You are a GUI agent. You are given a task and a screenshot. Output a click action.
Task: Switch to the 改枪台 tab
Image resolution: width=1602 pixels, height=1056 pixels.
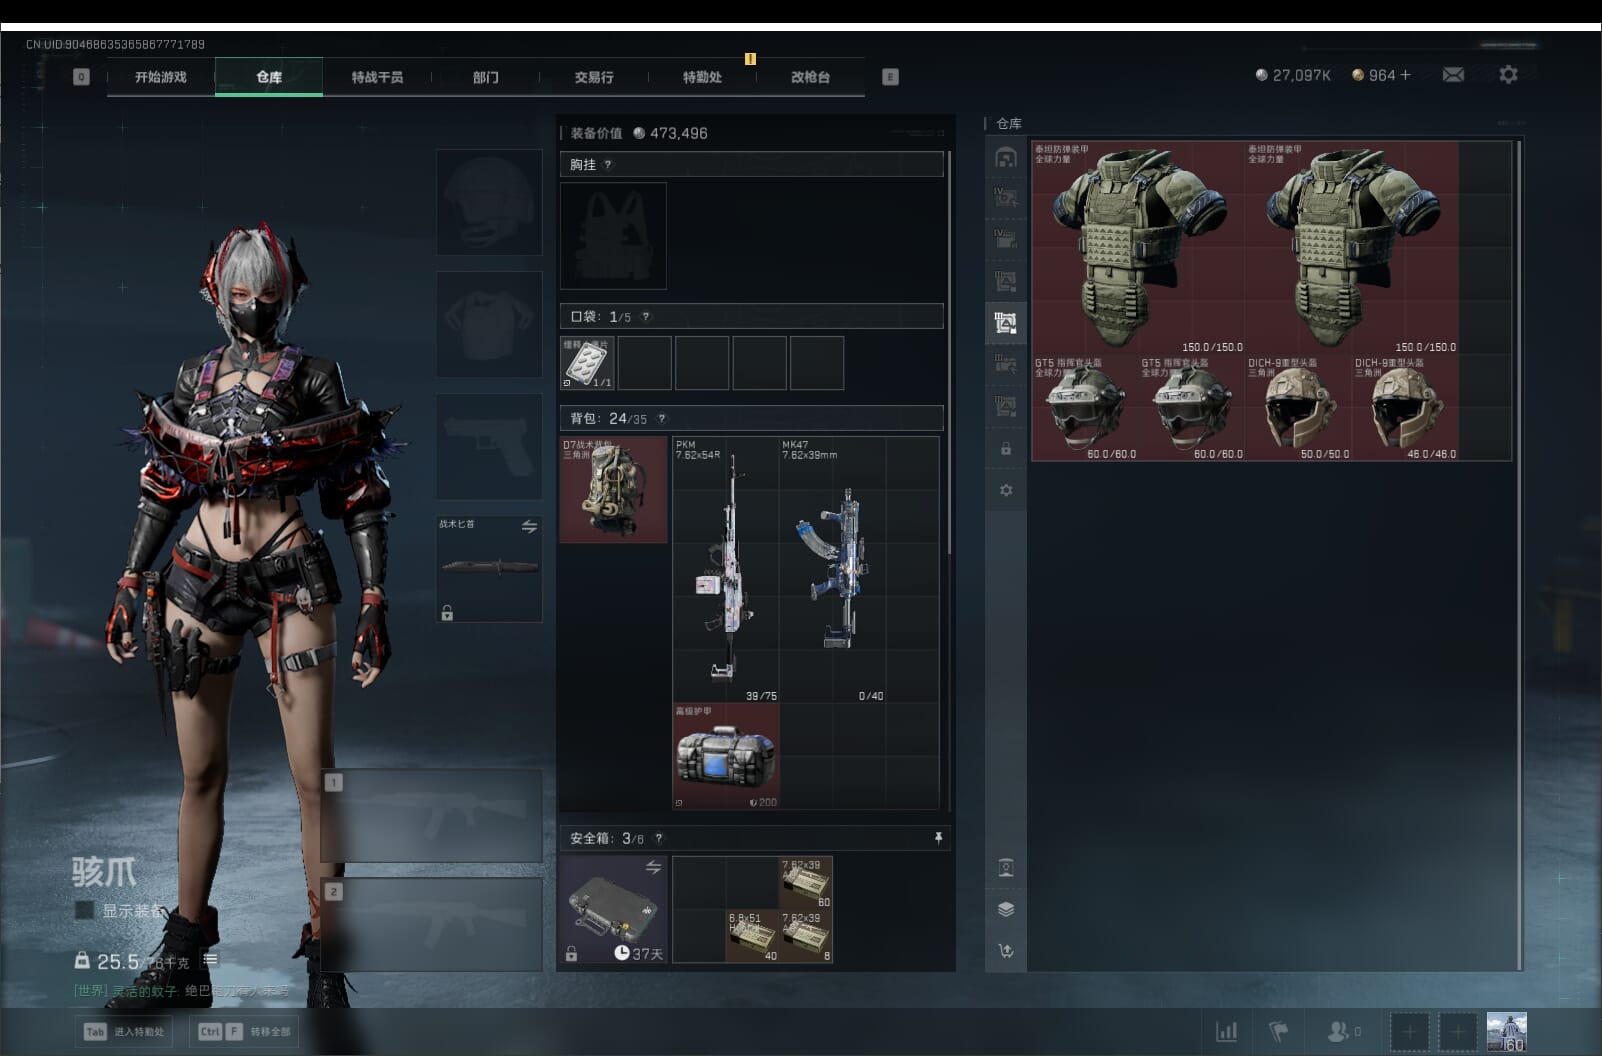click(810, 77)
